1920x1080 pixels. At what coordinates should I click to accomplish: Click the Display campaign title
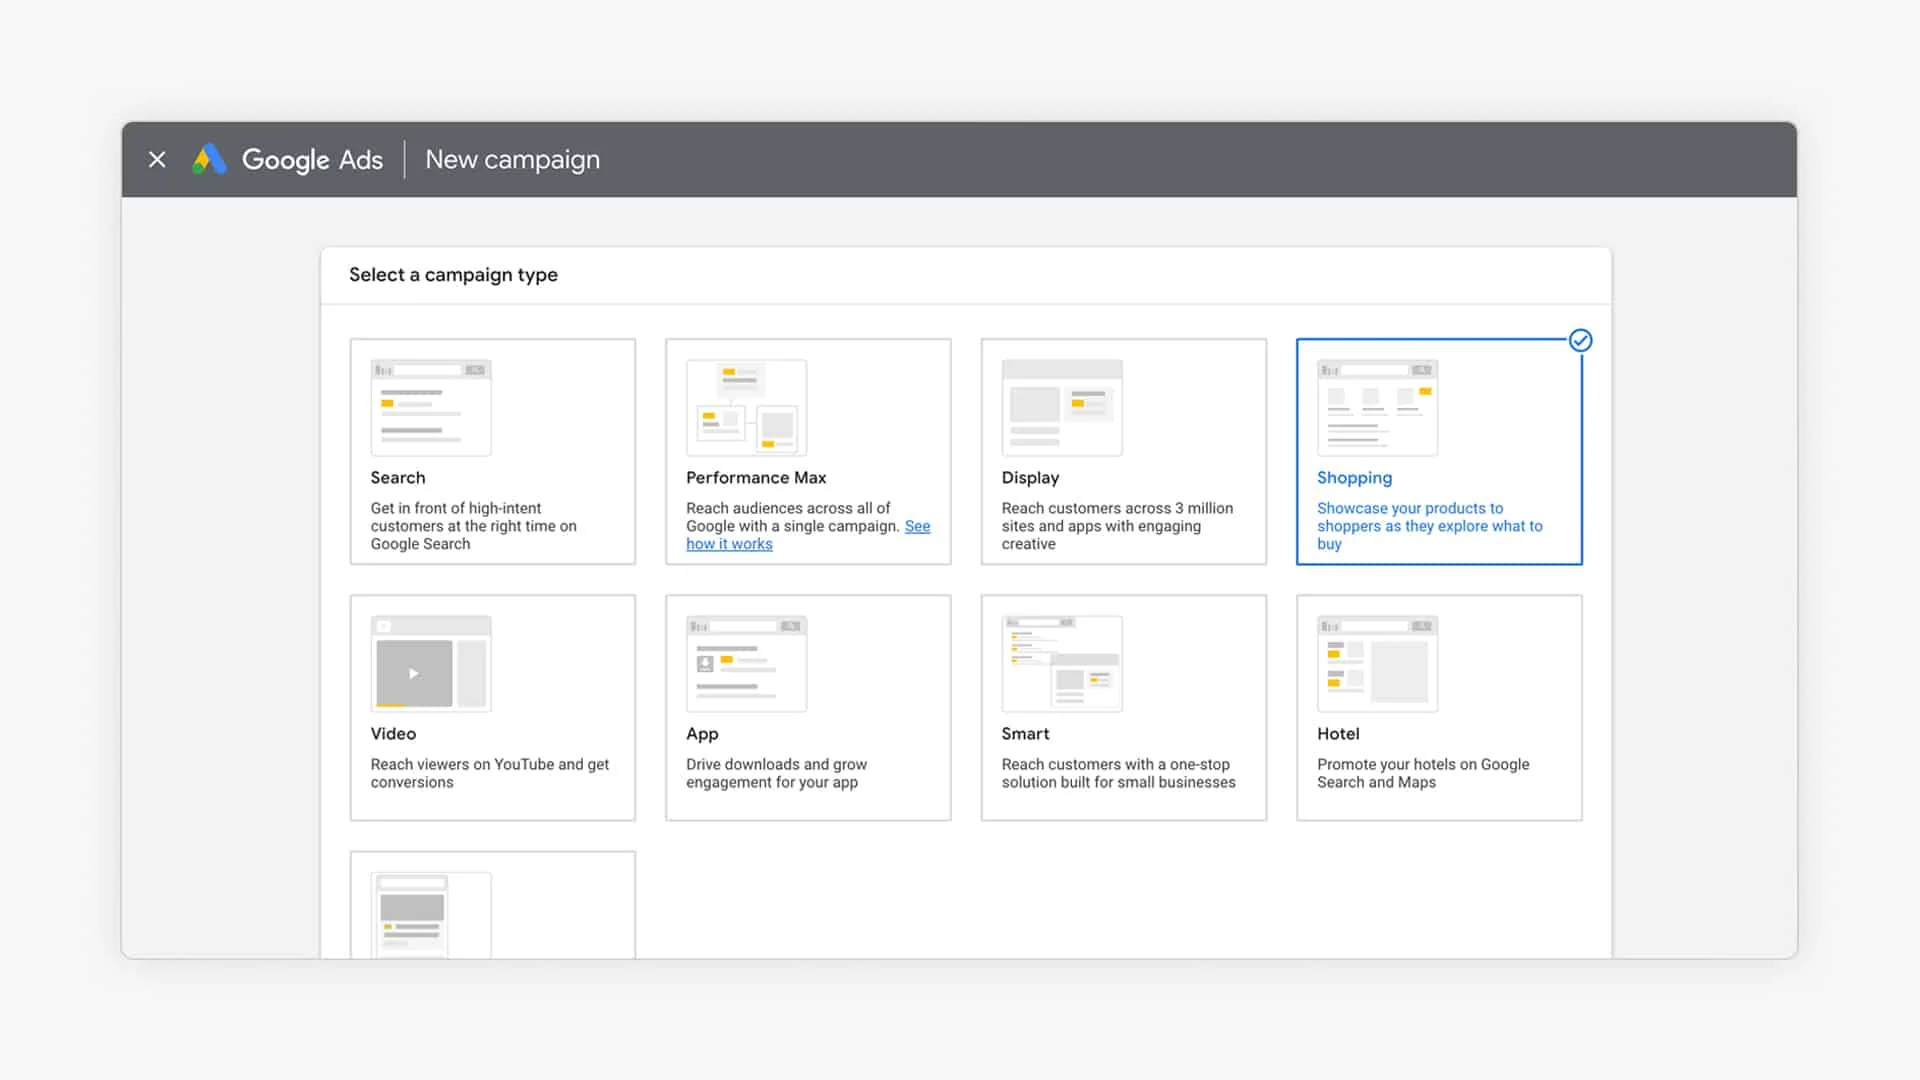click(1030, 478)
